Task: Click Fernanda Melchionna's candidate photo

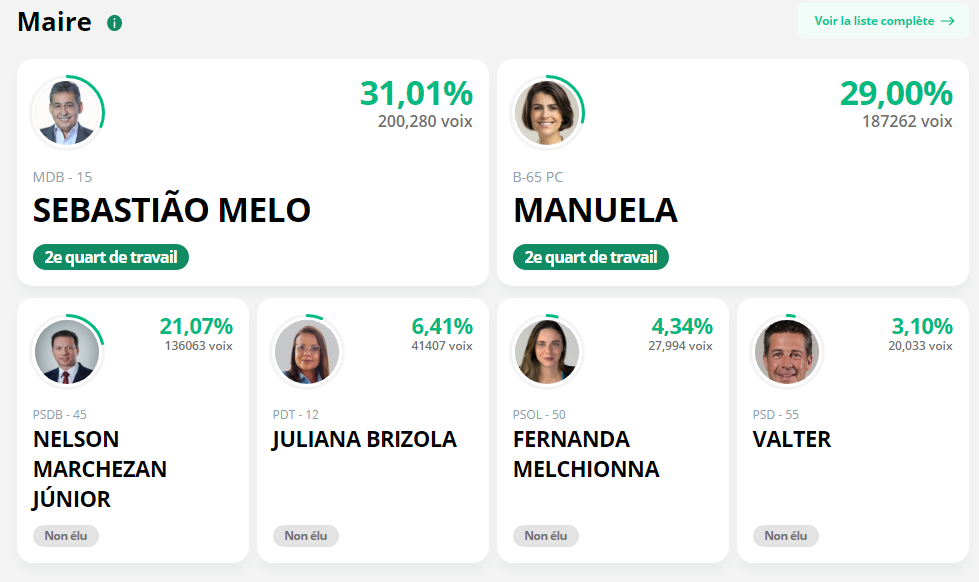Action: (547, 351)
